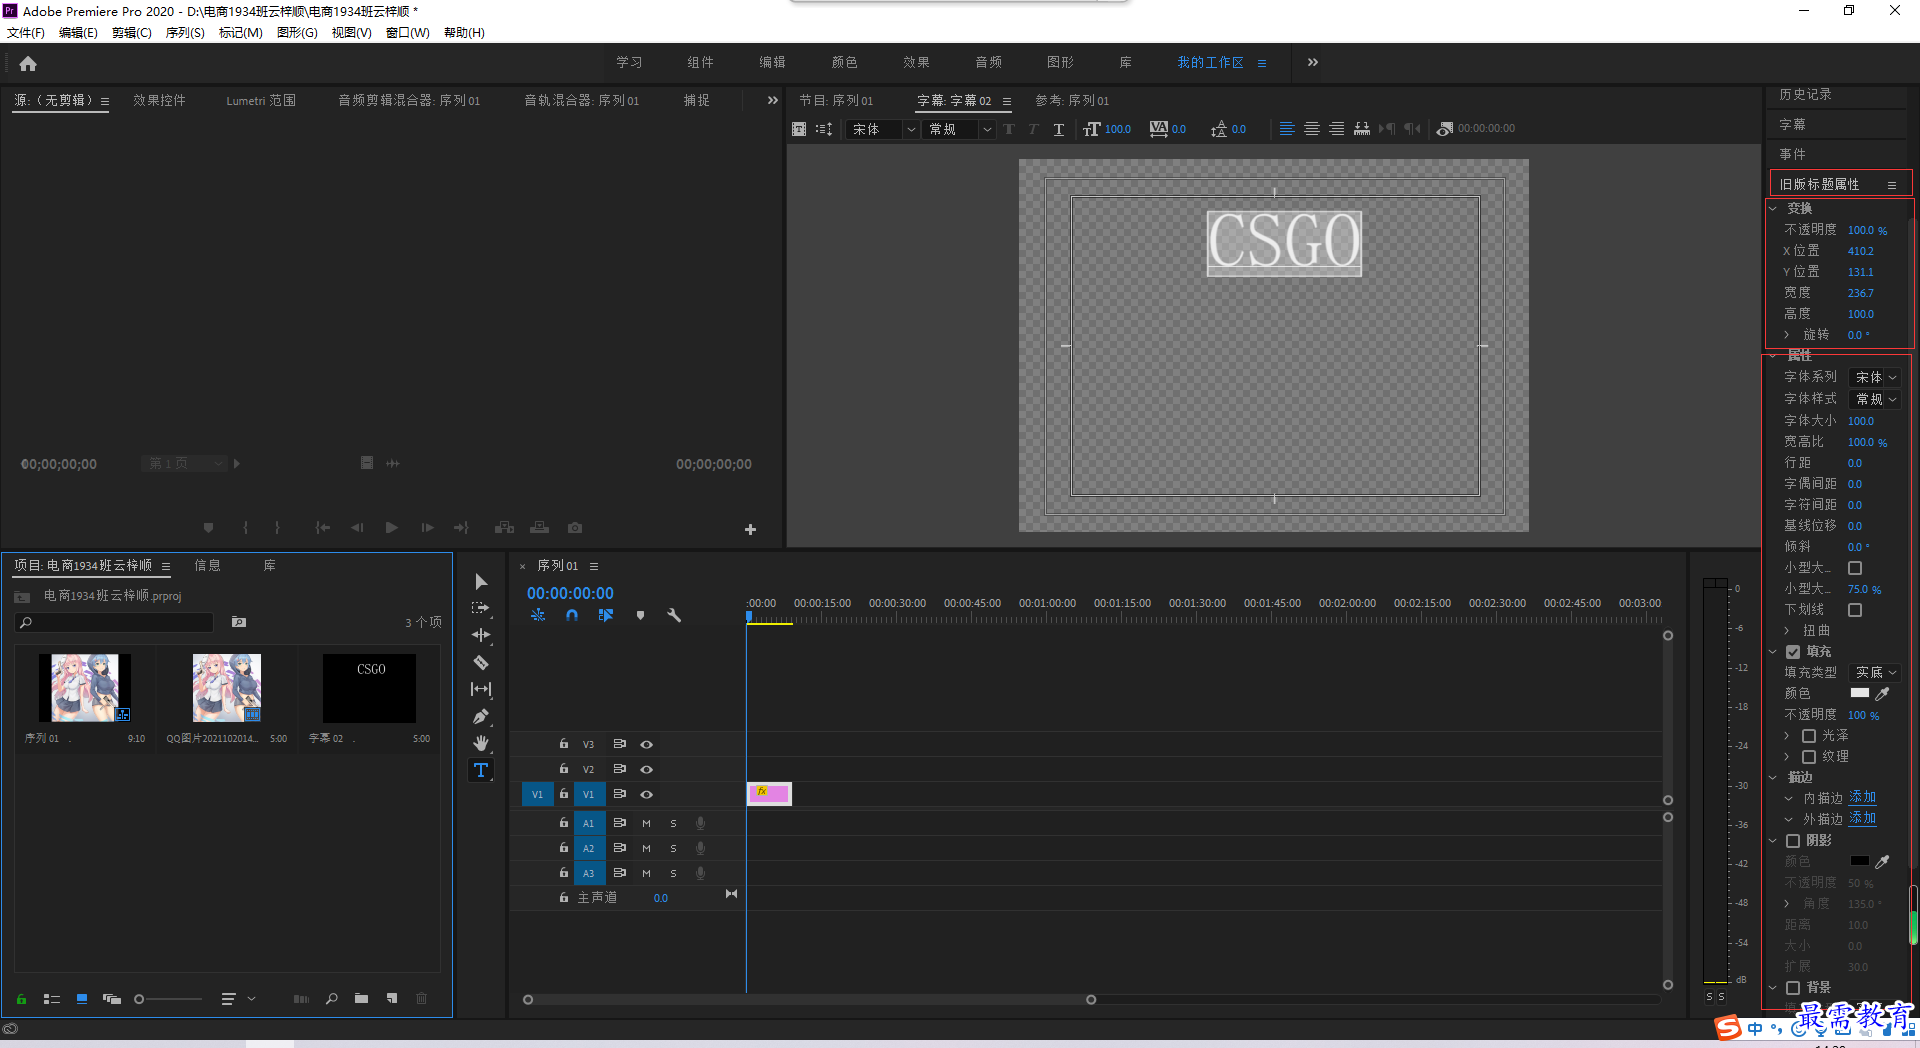Pick fill color with eyedropper
This screenshot has height=1048, width=1920.
tap(1882, 693)
